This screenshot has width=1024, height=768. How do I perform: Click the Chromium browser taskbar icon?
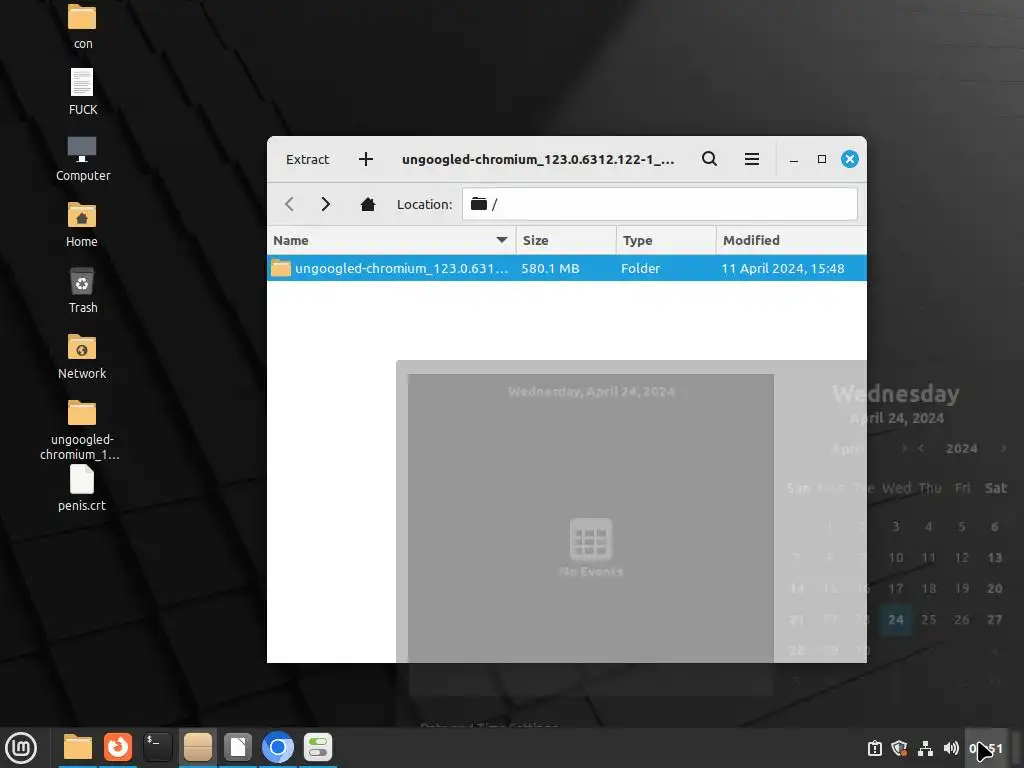coord(278,747)
